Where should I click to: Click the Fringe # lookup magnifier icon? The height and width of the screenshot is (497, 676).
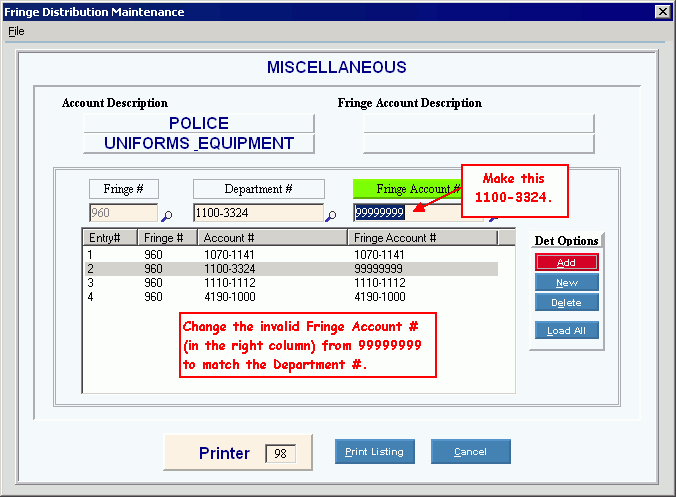coord(167,215)
